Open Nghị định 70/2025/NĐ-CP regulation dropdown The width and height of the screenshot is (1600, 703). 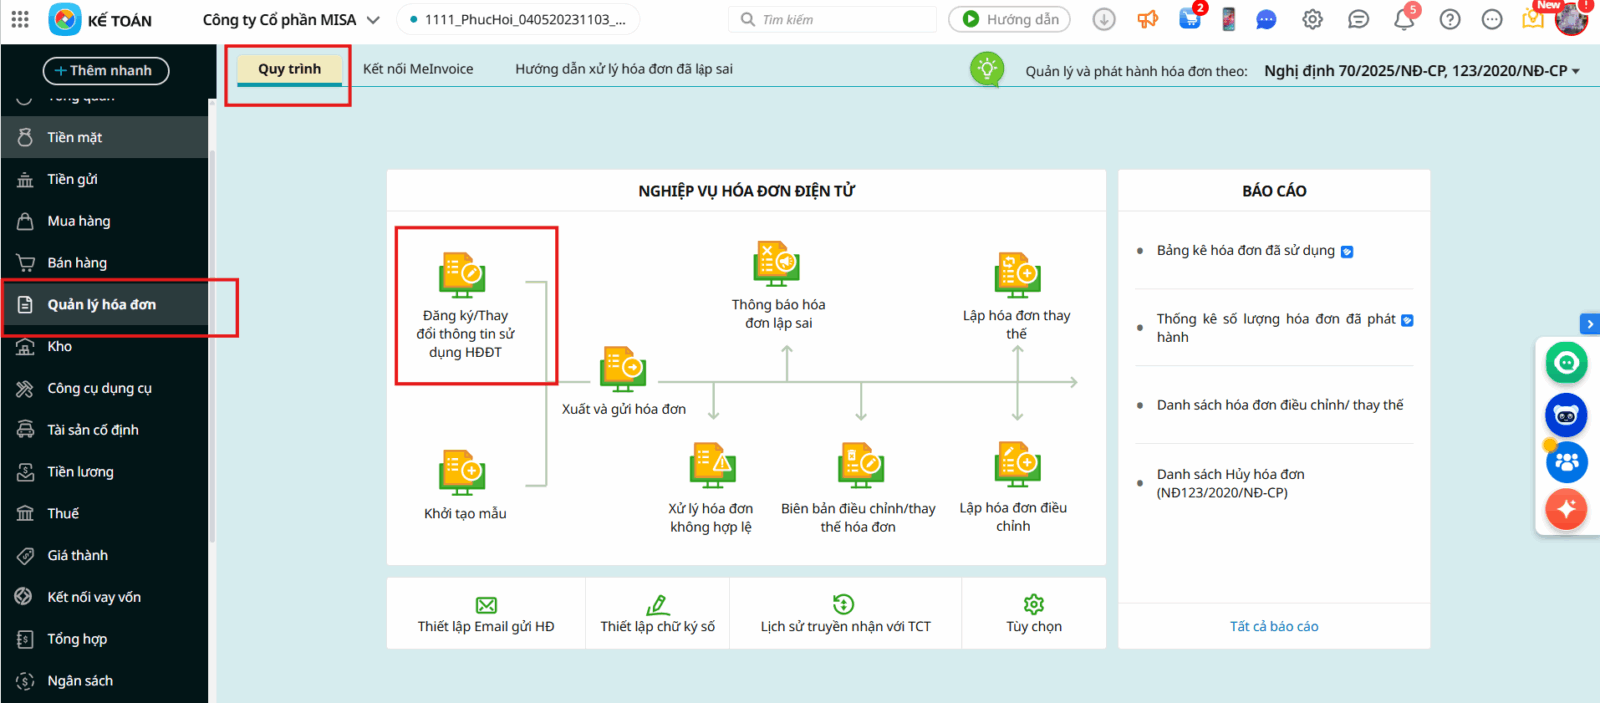[1421, 71]
